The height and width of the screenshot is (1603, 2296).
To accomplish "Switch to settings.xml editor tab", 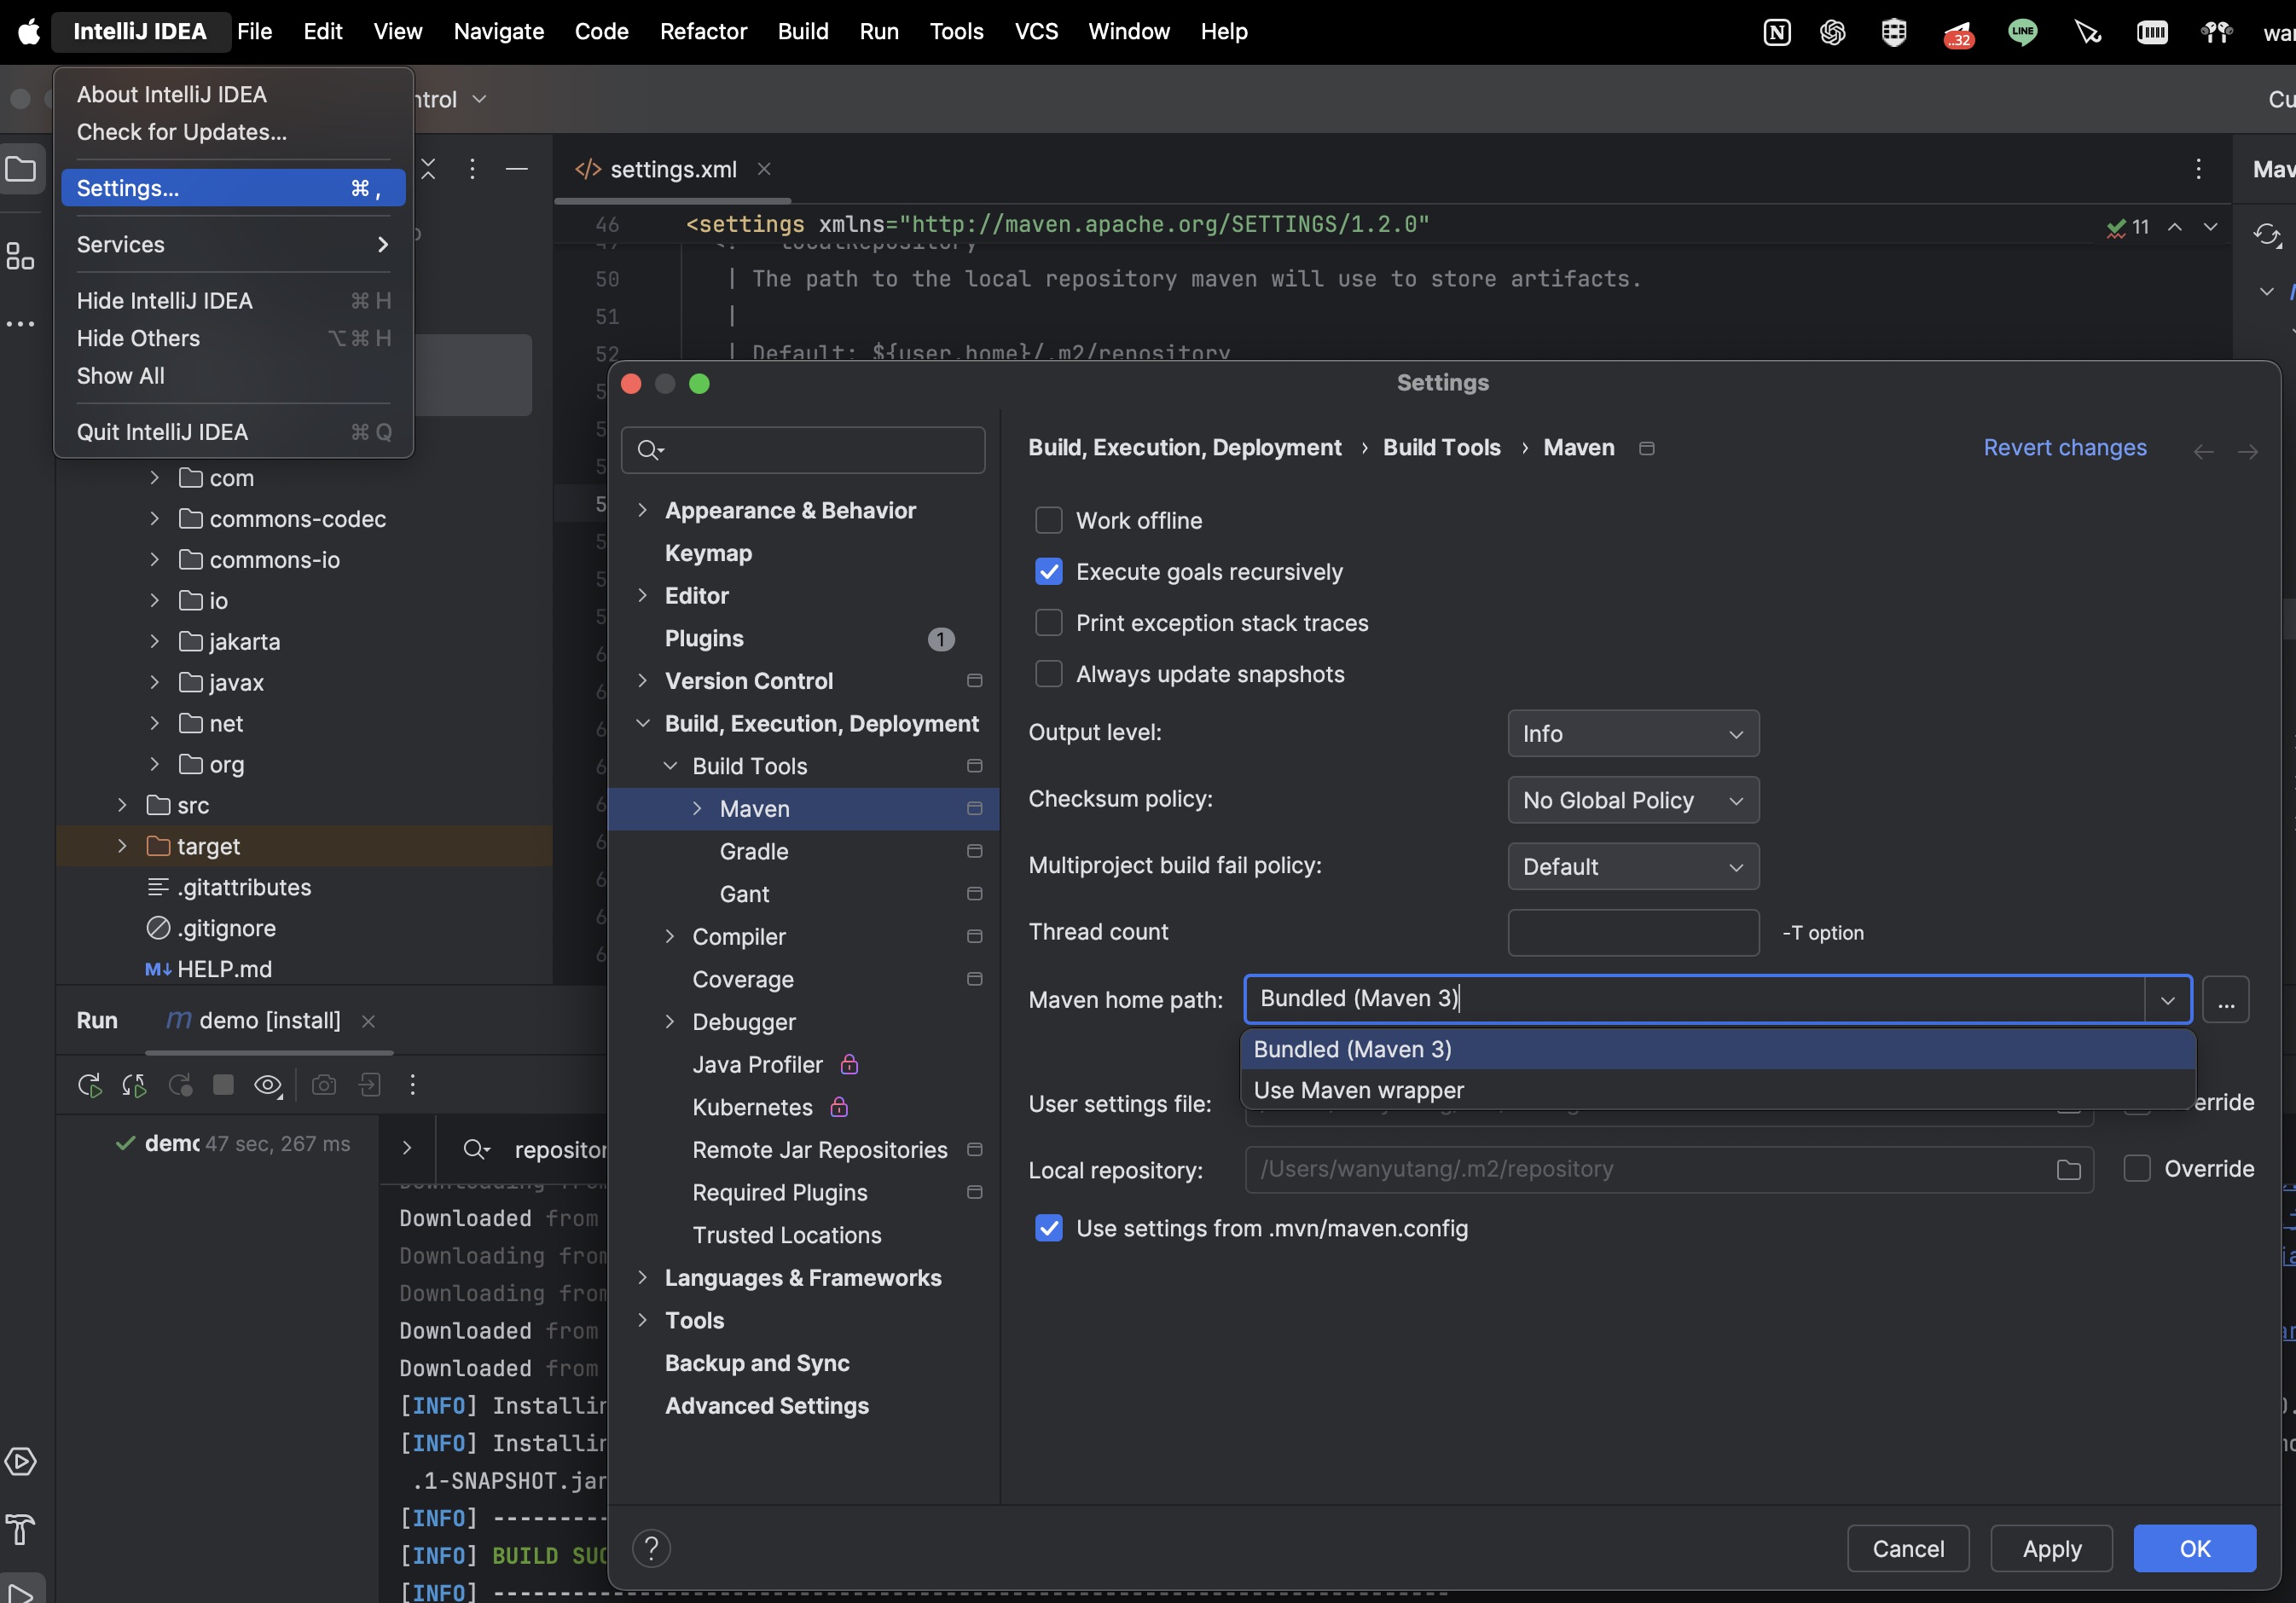I will (x=673, y=170).
